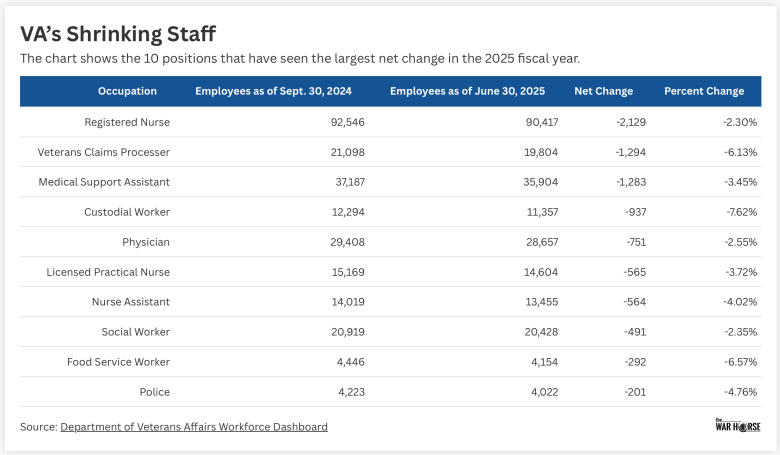Click the Net Change column header
780x455 pixels.
tap(603, 91)
